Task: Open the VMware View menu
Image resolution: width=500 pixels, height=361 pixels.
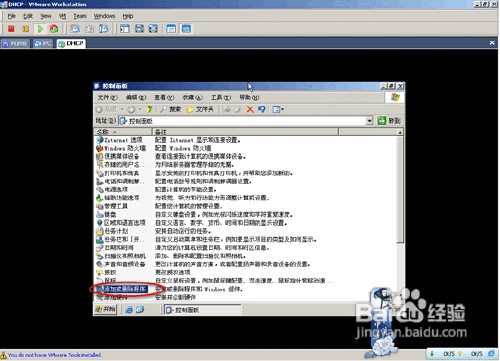Action: [46, 16]
